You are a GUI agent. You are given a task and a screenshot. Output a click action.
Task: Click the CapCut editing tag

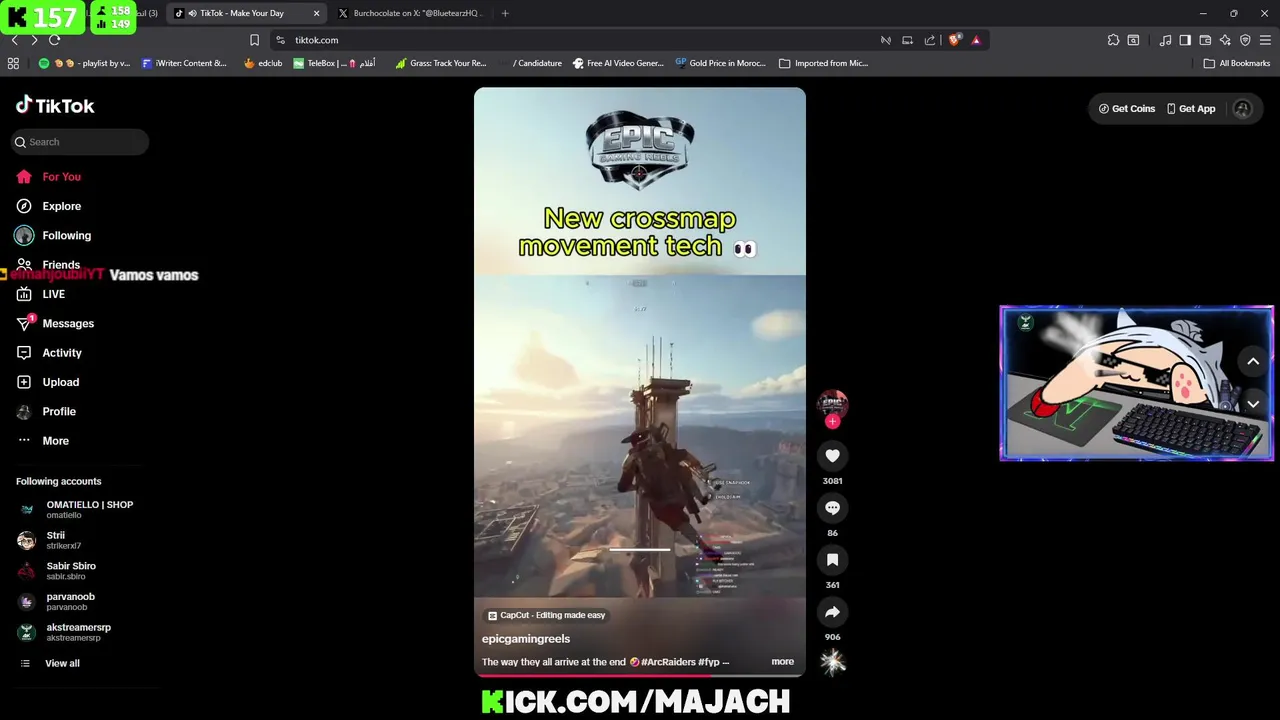(546, 616)
